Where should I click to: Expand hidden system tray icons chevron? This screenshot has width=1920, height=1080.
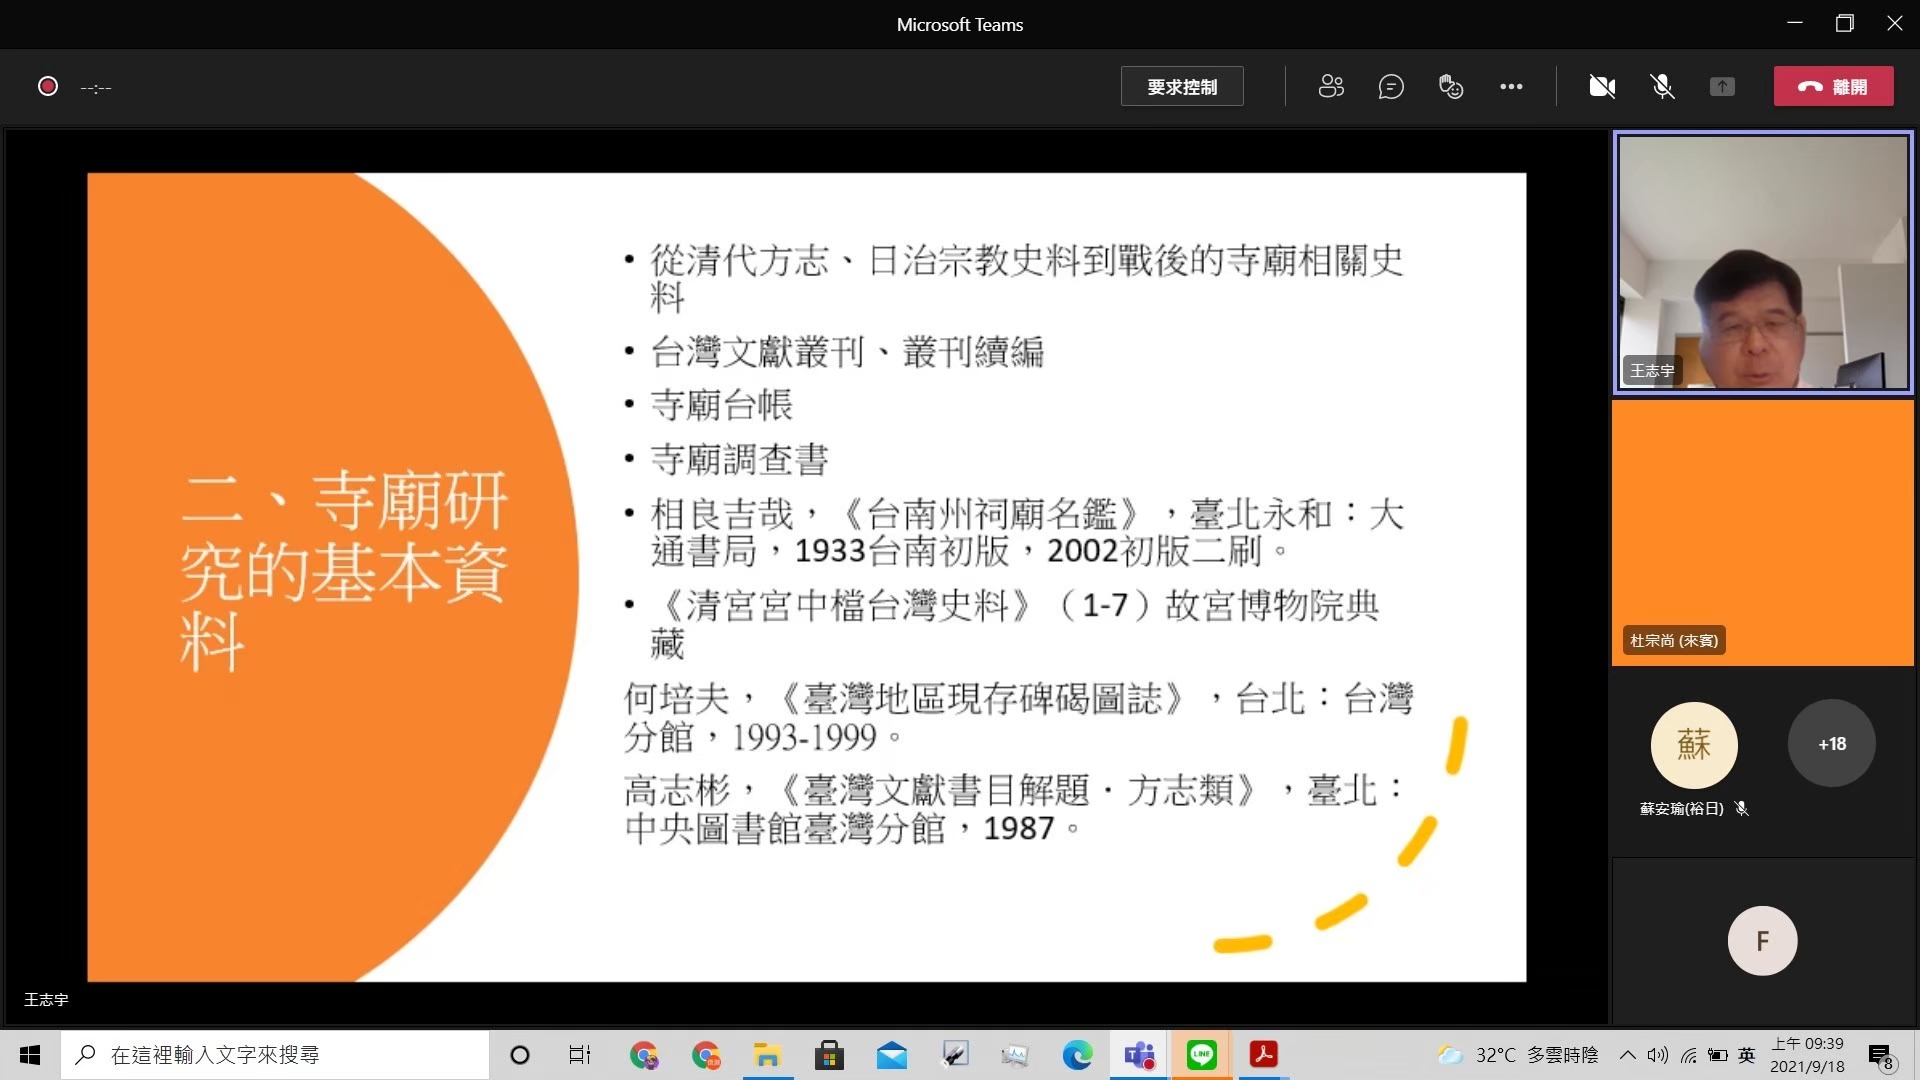pos(1627,1055)
